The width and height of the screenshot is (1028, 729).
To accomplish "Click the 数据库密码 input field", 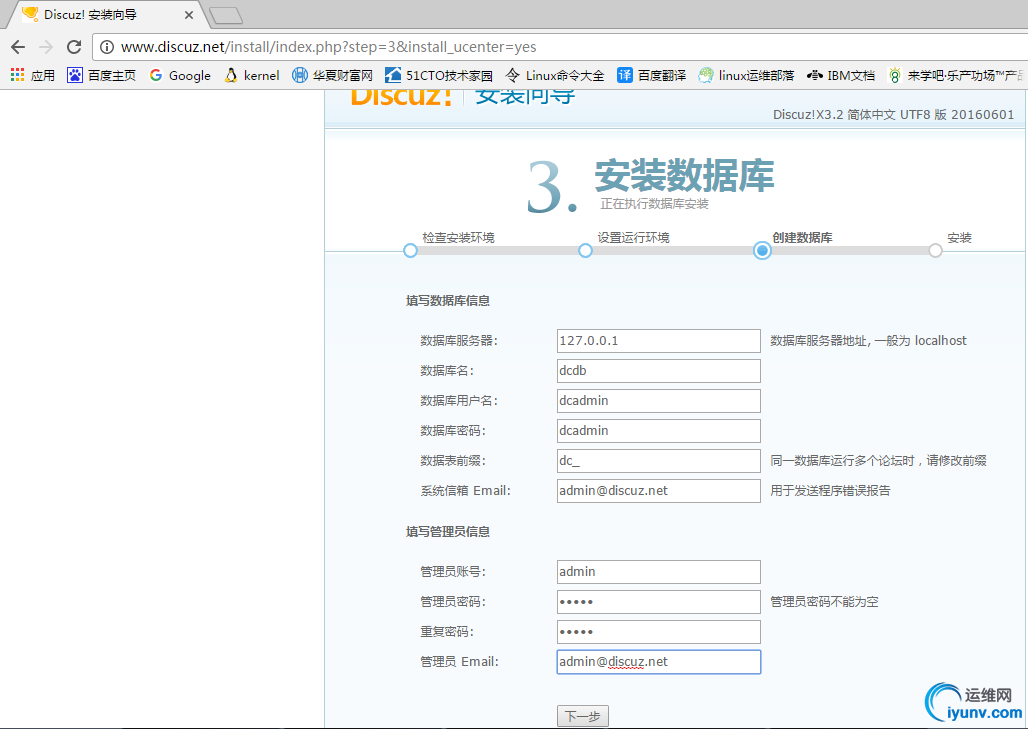I will [658, 431].
